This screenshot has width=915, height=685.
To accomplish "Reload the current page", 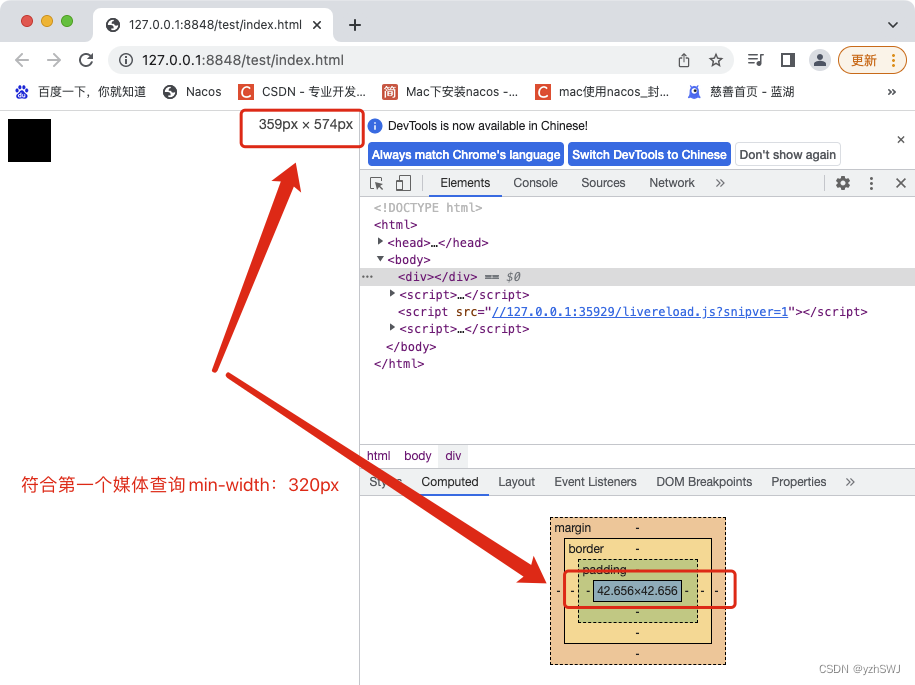I will (x=86, y=60).
